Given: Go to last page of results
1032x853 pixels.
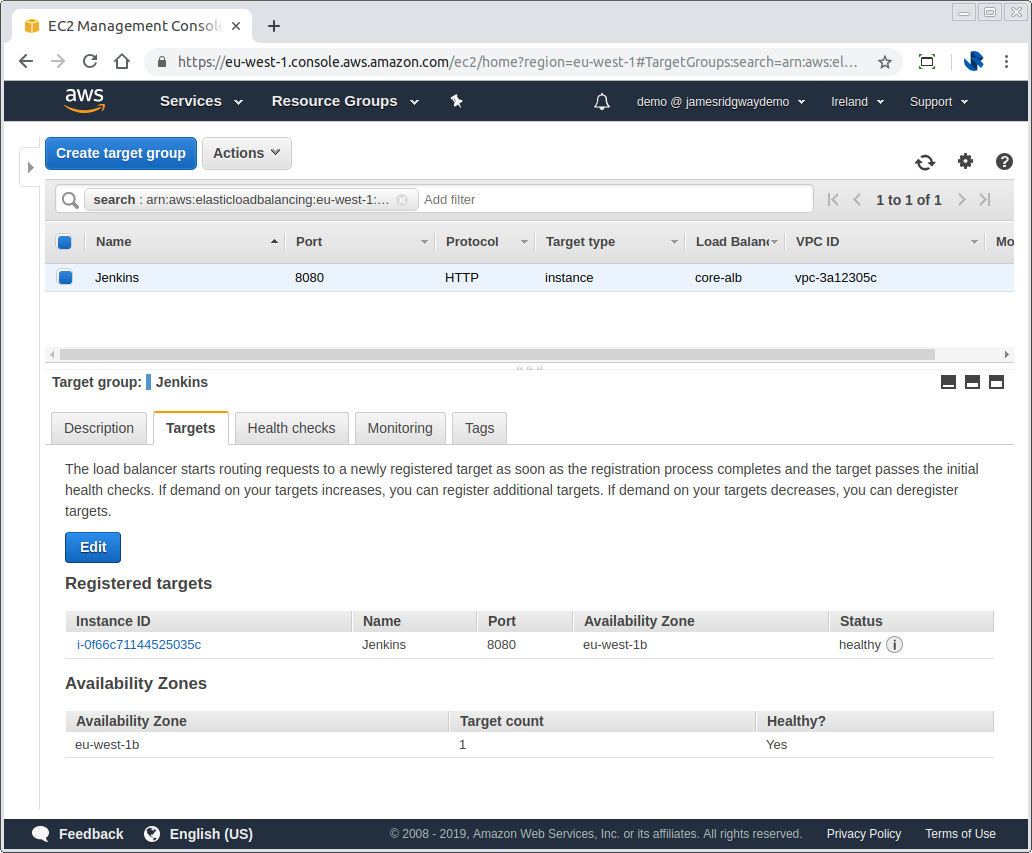Looking at the screenshot, I should coord(985,199).
